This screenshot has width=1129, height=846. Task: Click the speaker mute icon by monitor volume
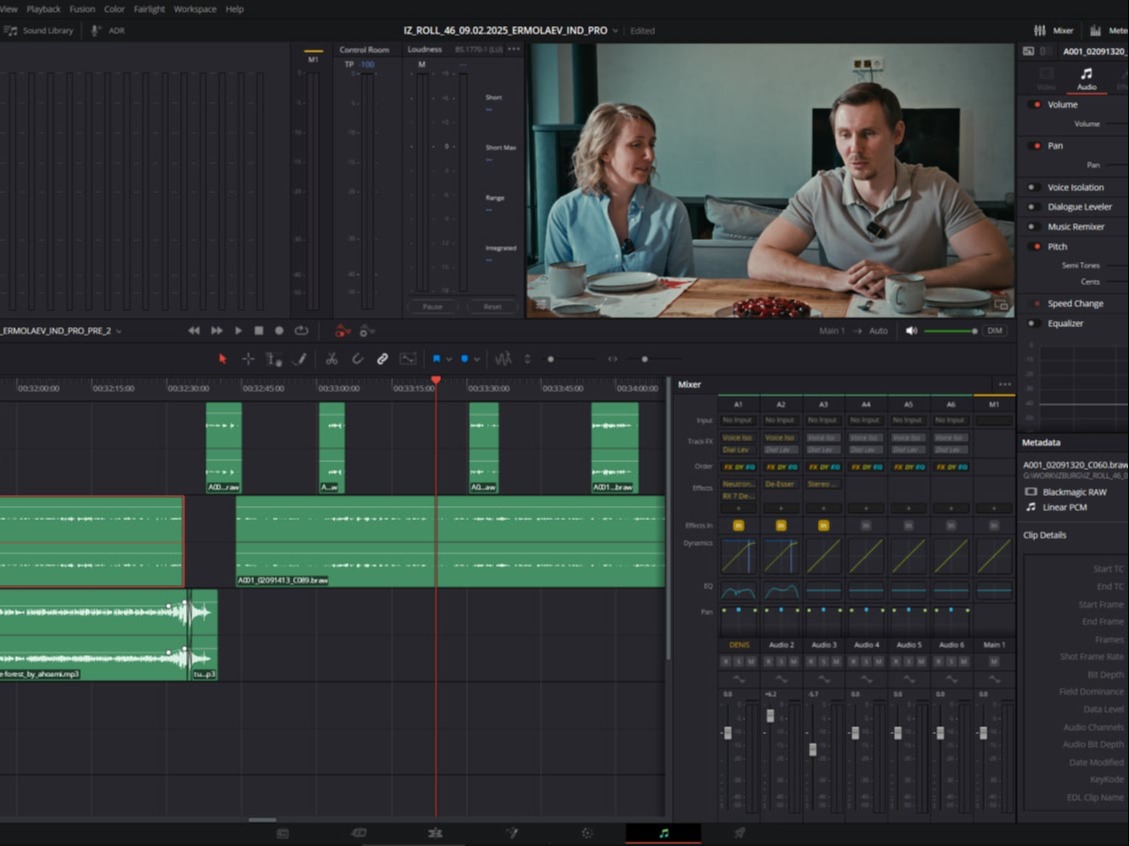coord(912,331)
